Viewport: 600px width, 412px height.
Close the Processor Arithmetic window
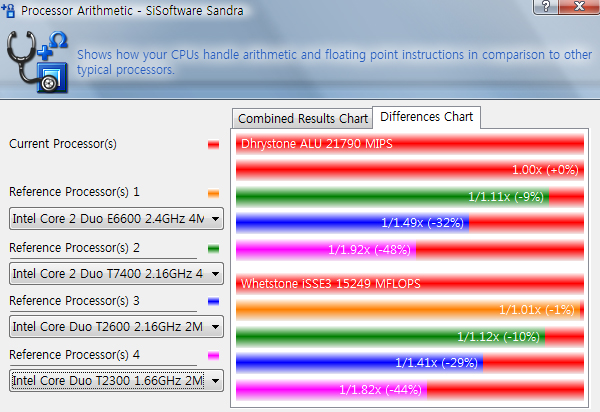click(x=579, y=6)
